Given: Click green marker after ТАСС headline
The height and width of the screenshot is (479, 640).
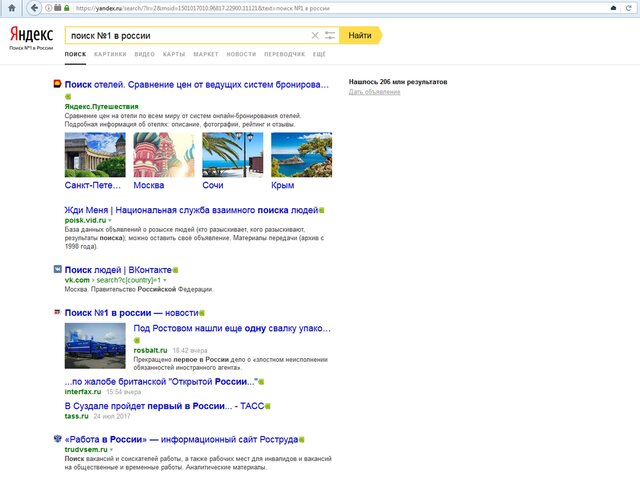Looking at the screenshot, I should tap(268, 406).
